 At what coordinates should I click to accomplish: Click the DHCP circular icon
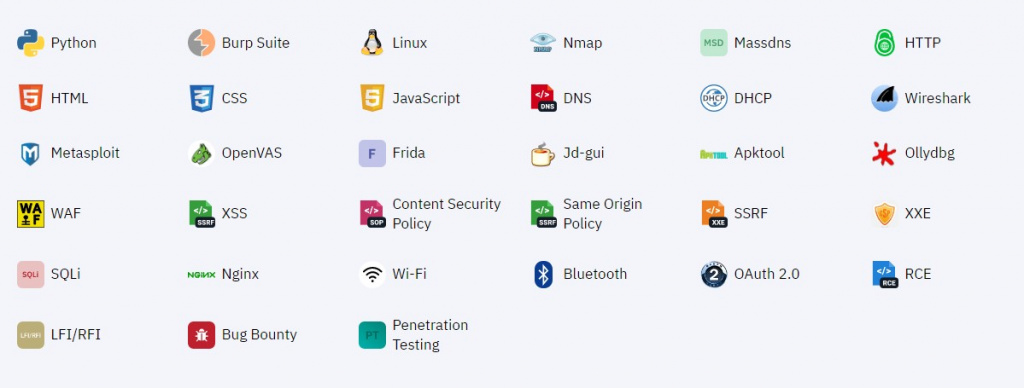(x=714, y=99)
